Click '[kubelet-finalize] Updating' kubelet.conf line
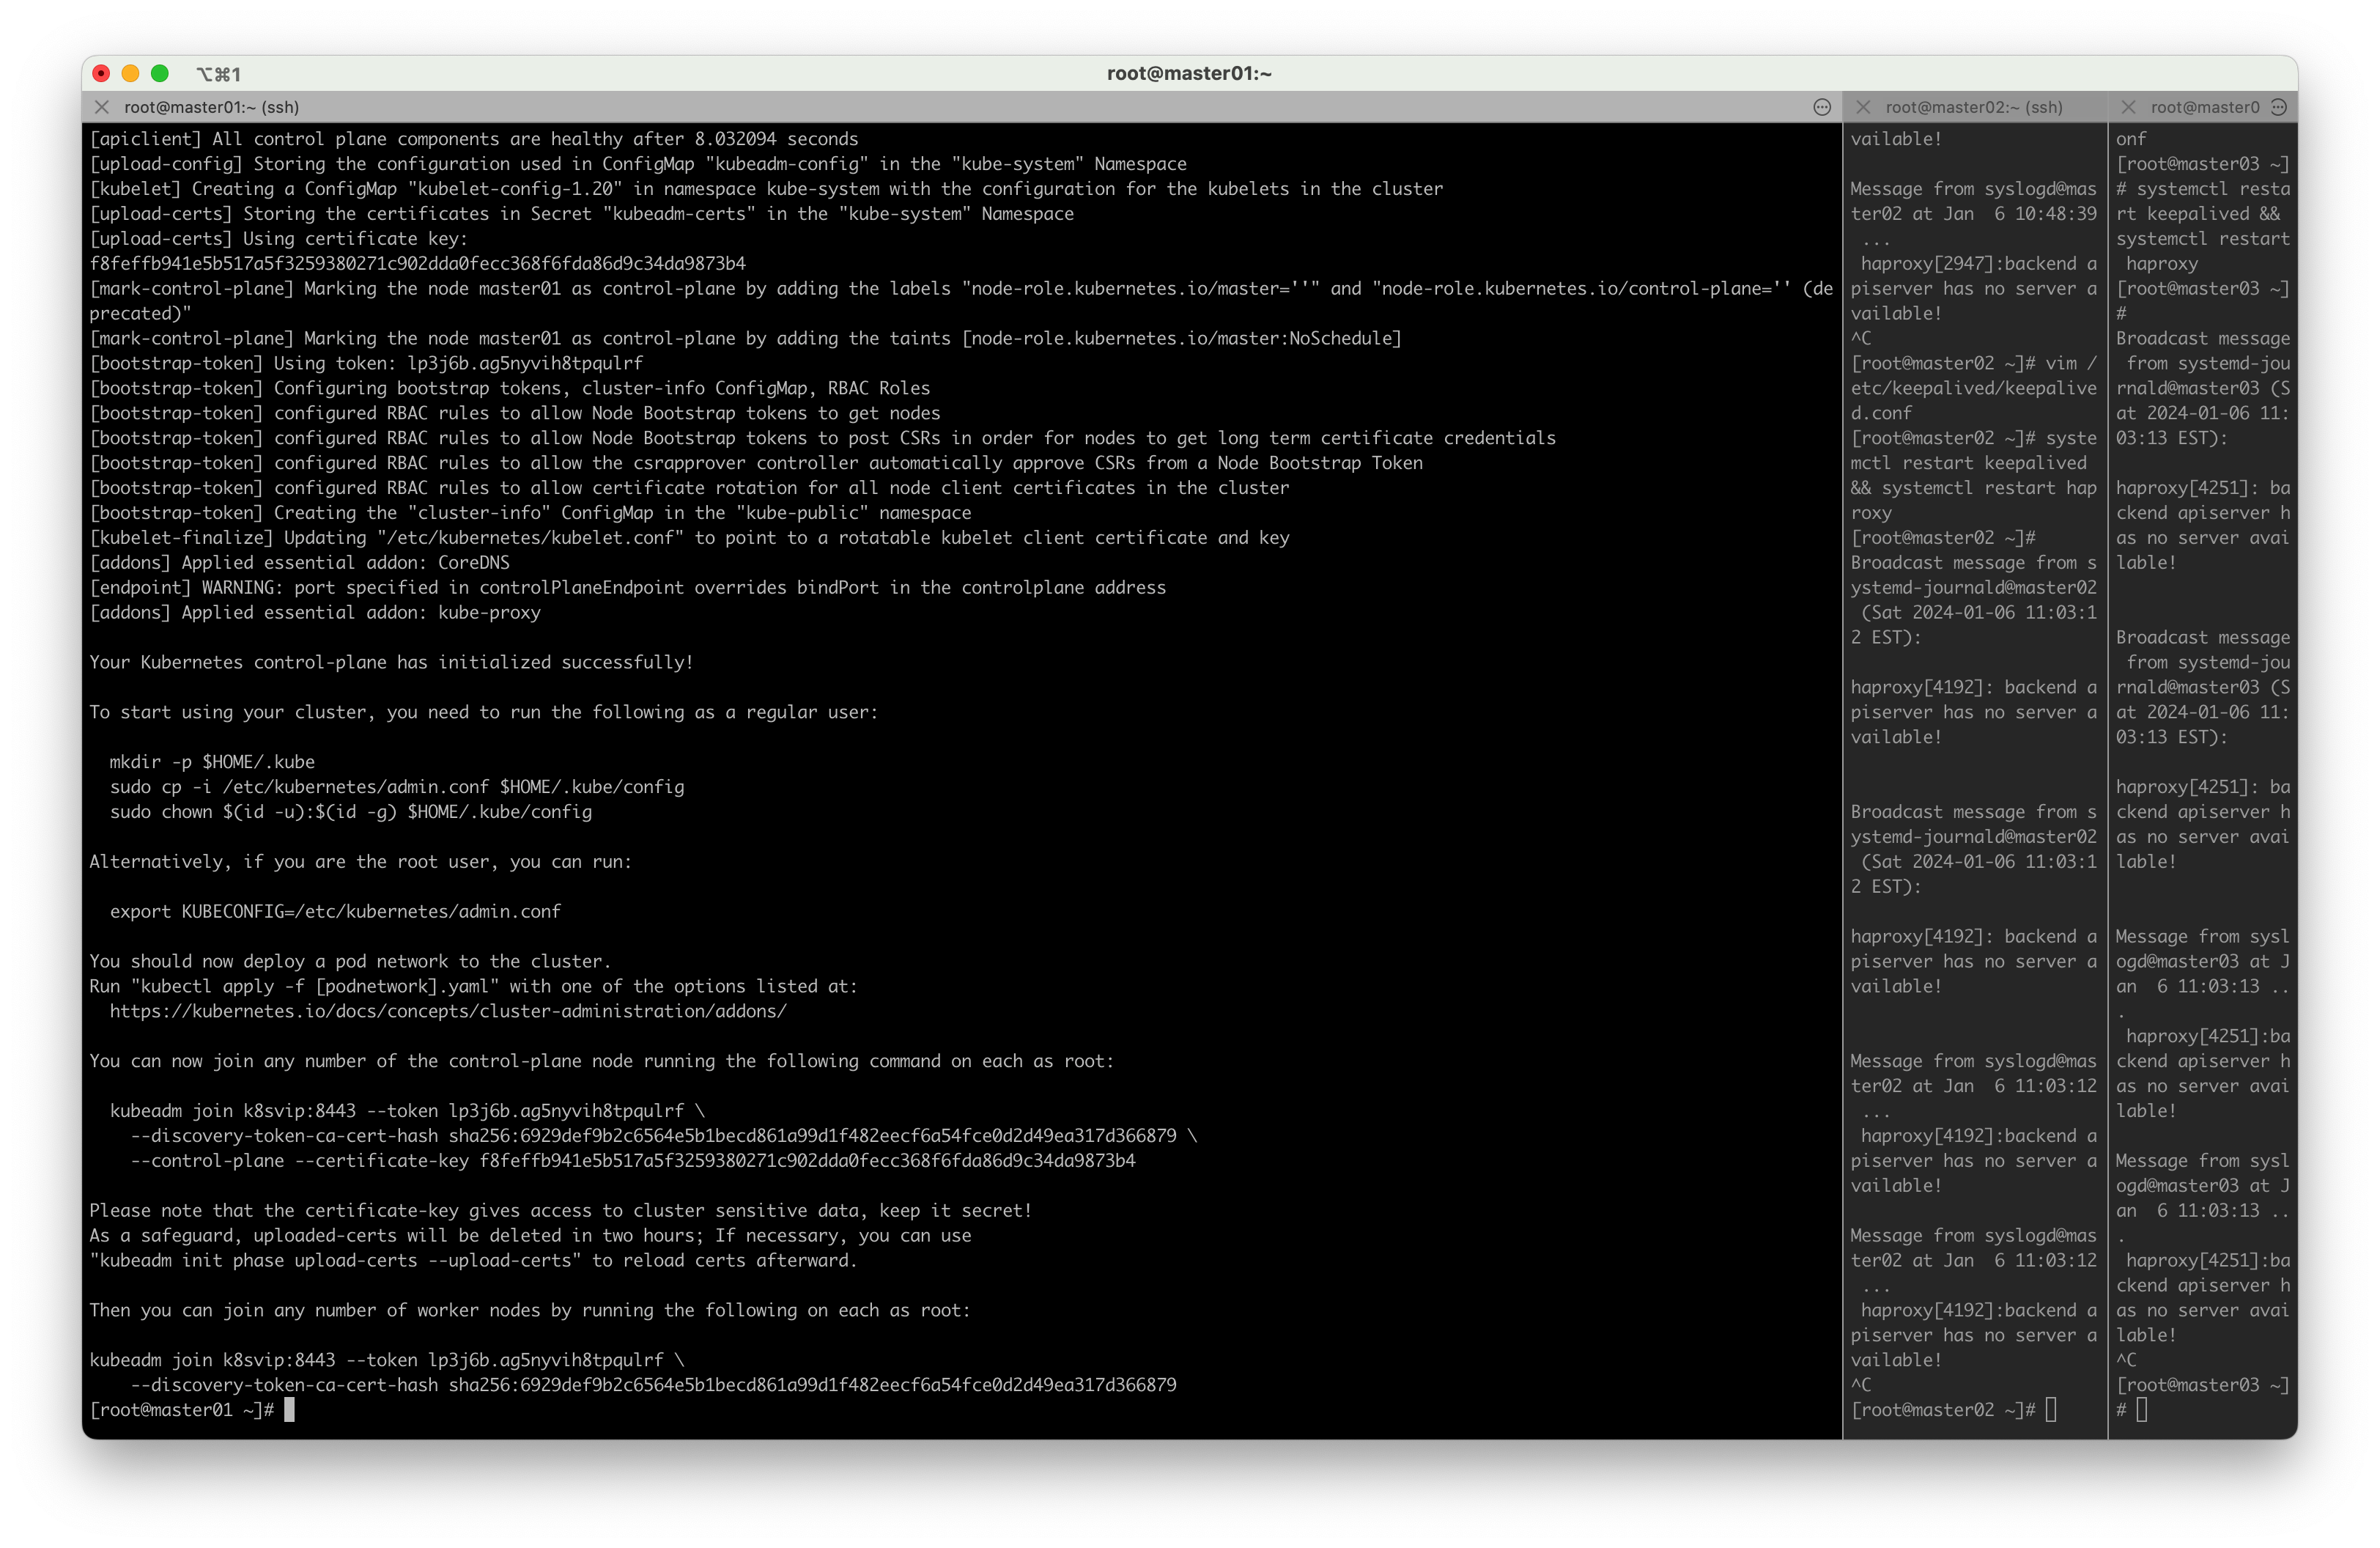 point(689,537)
